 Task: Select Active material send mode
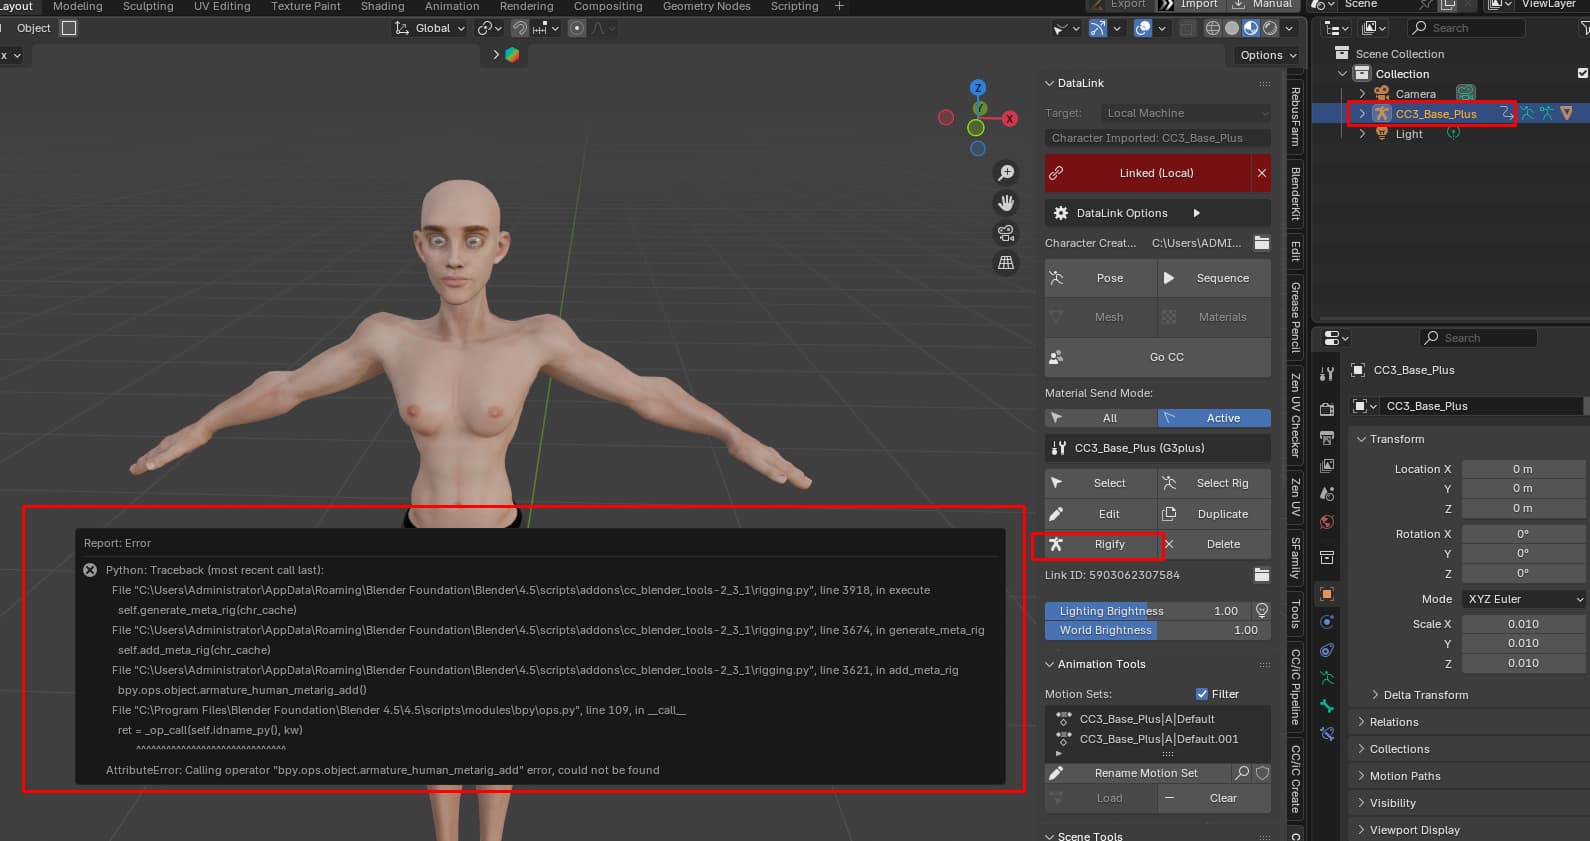(1214, 418)
